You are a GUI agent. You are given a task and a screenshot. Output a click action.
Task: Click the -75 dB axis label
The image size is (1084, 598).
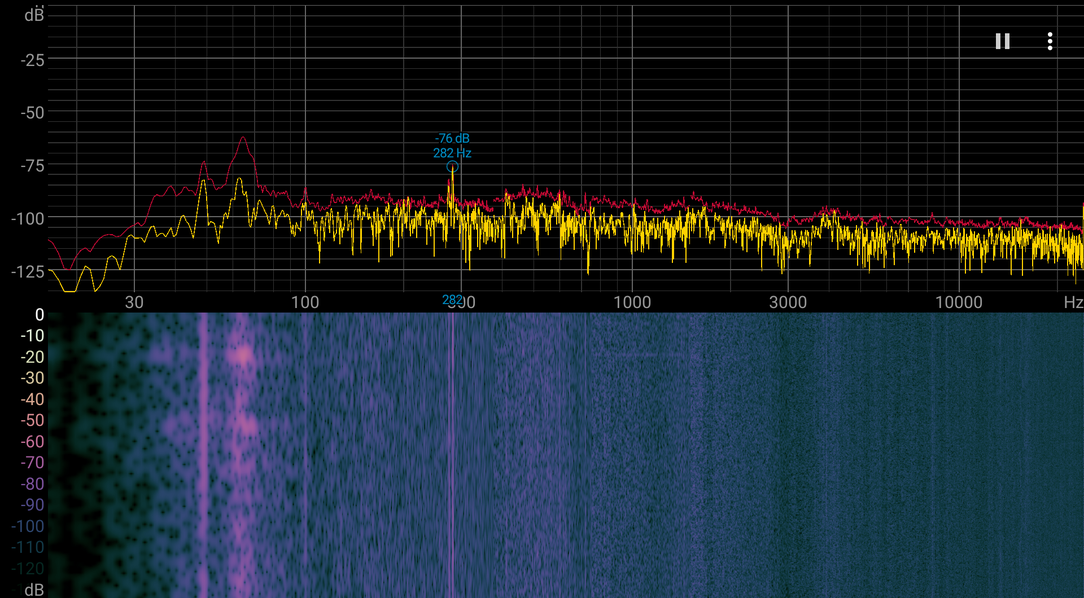pos(32,165)
